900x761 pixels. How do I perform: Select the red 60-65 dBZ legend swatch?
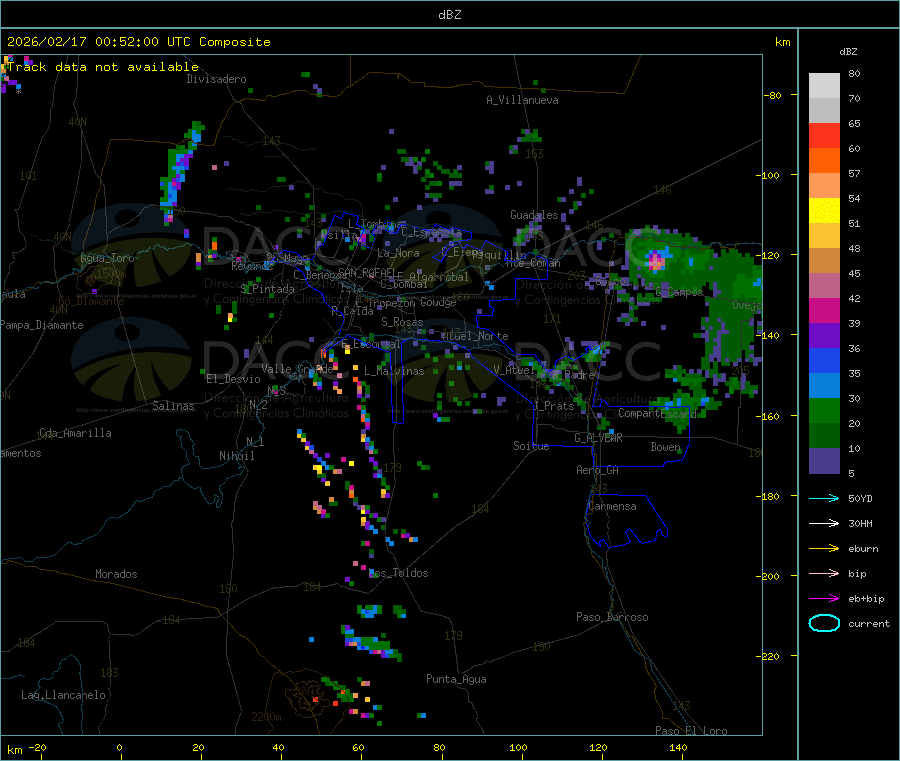824,135
